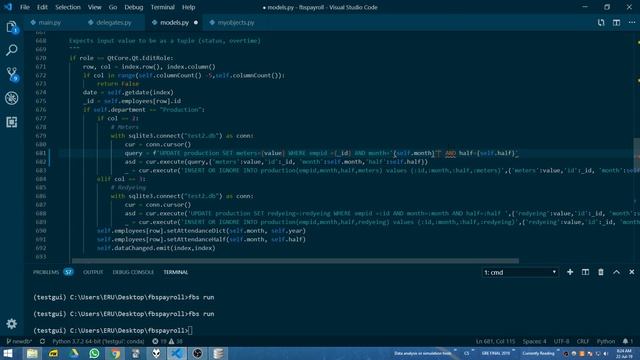The width and height of the screenshot is (640, 360).
Task: Open the Search view in activity bar
Action: [11, 50]
